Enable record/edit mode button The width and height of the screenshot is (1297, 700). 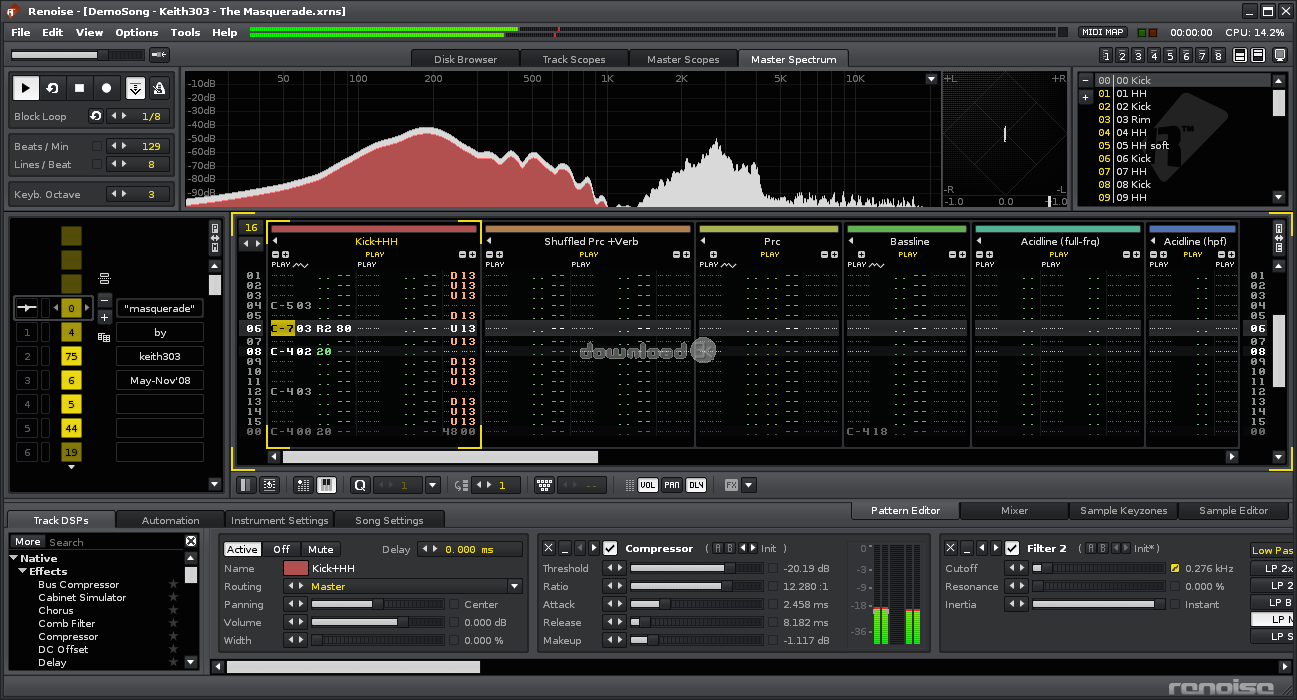[107, 88]
